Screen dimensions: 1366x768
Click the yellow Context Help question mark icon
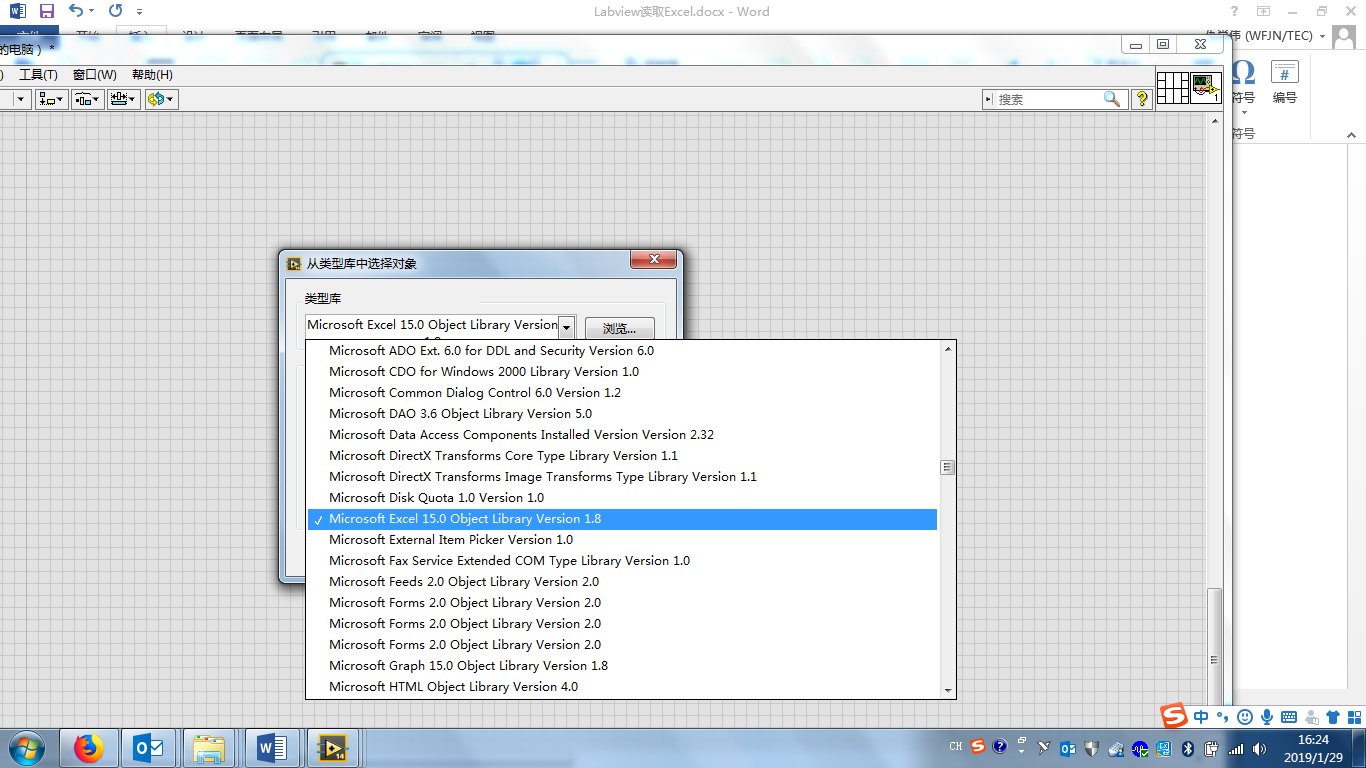click(x=1141, y=99)
